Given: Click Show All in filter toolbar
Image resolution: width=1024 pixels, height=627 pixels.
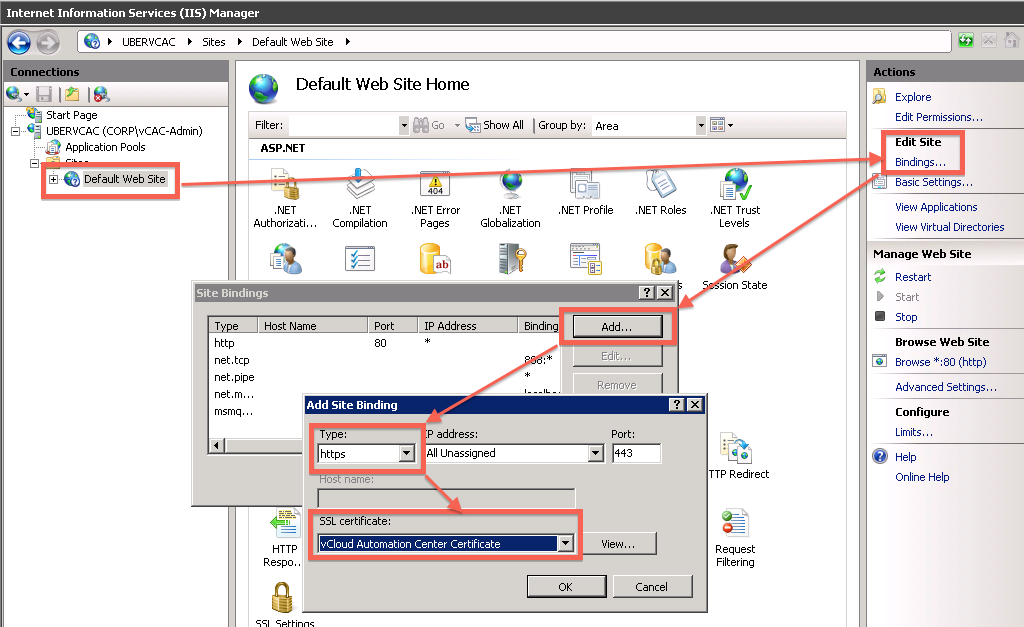Looking at the screenshot, I should point(494,125).
